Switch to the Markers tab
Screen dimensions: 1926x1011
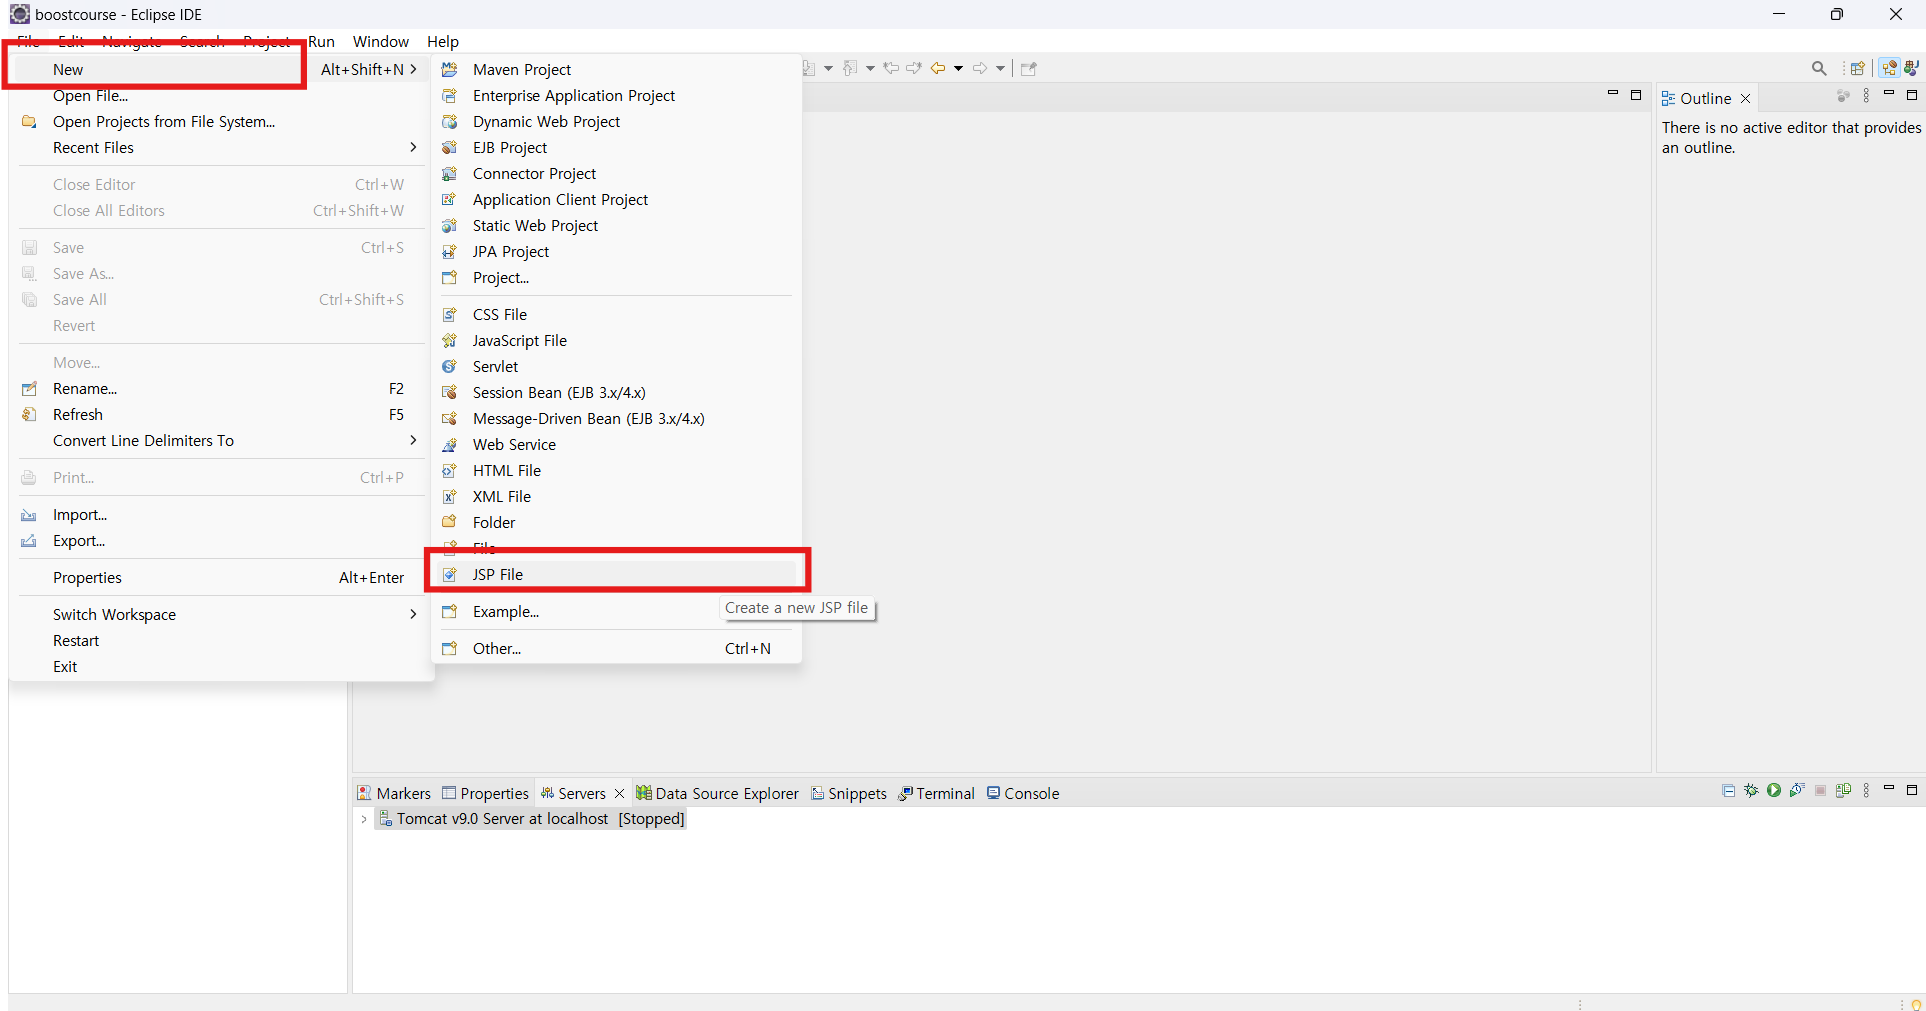coord(394,793)
